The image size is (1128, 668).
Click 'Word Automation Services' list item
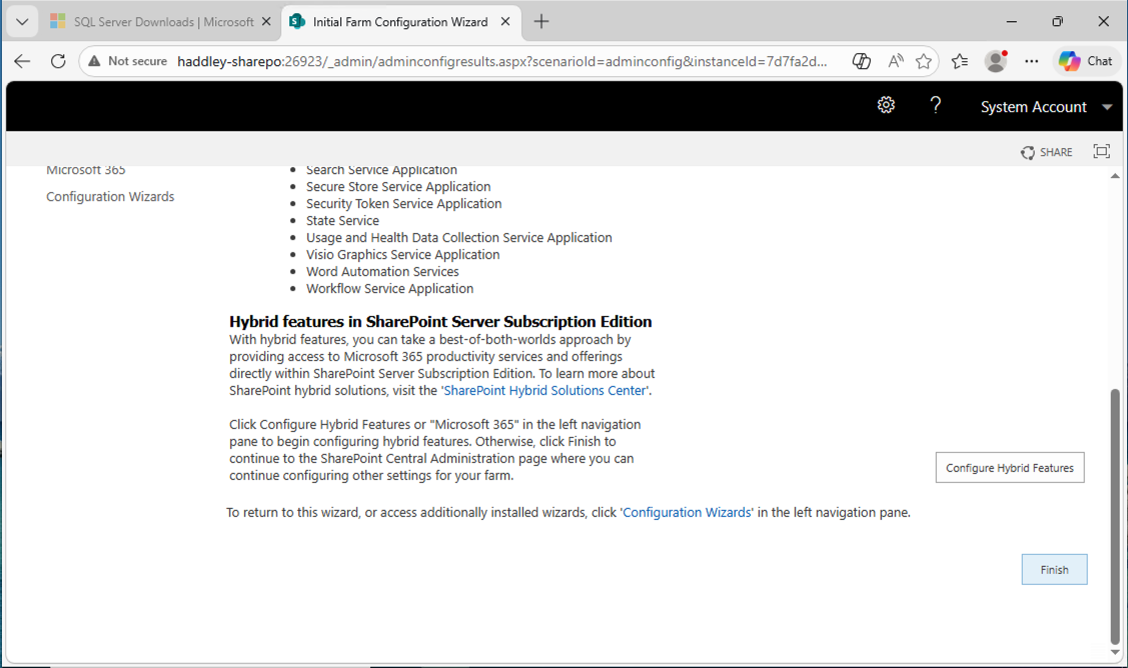coord(382,272)
